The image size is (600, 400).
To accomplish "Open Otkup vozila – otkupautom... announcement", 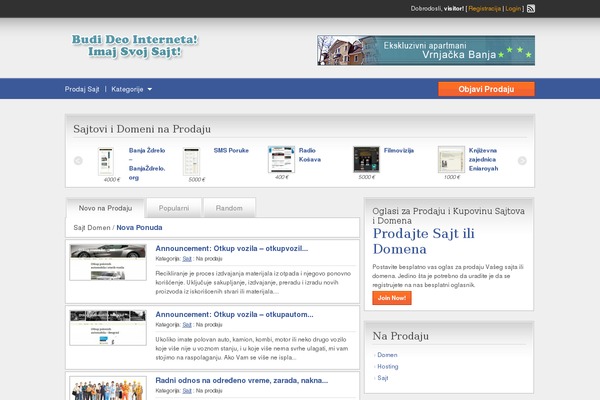I will (234, 314).
